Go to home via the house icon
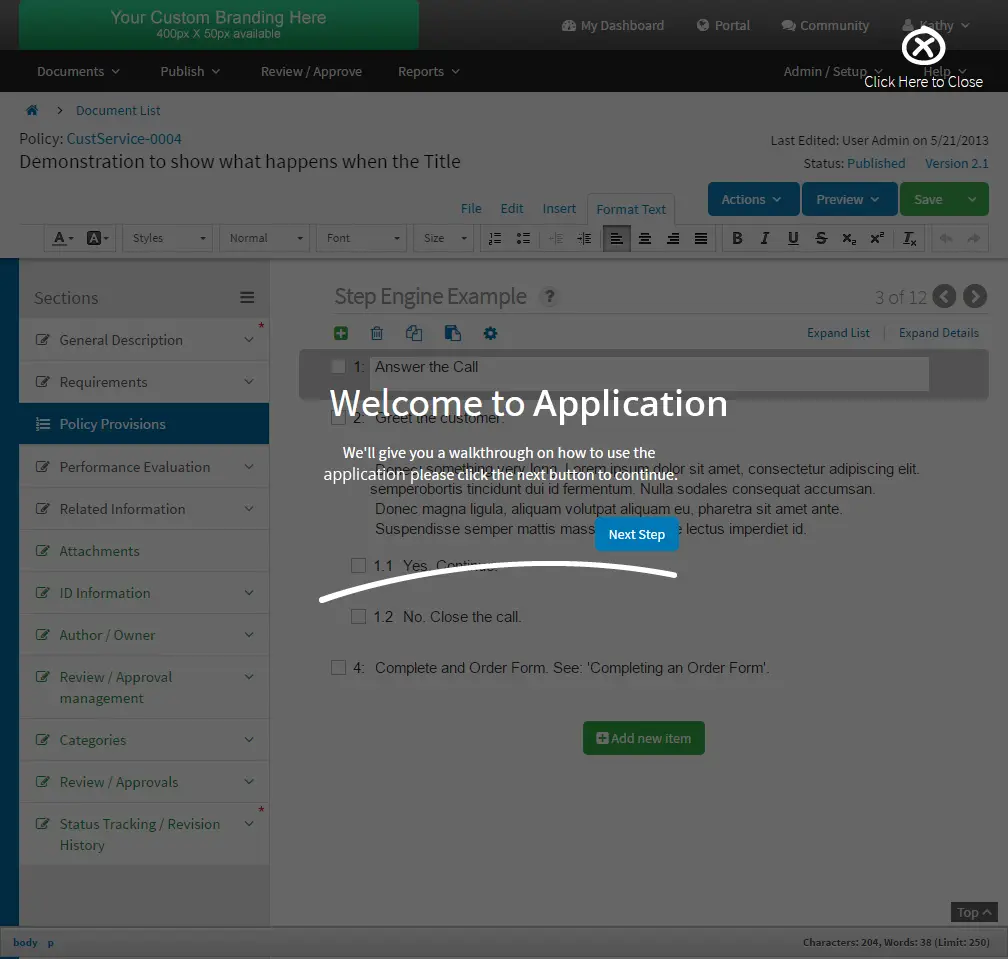Viewport: 1008px width, 959px height. pyautogui.click(x=32, y=110)
